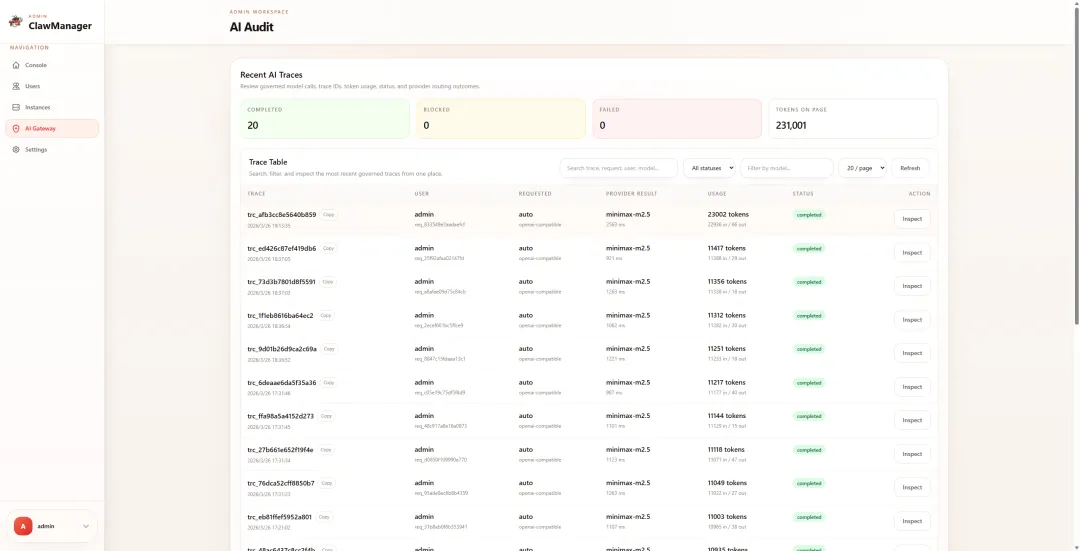Copy trace ID trc_9d01b26d9ca2c69a
Screen dimensions: 1080x551
(x=329, y=349)
